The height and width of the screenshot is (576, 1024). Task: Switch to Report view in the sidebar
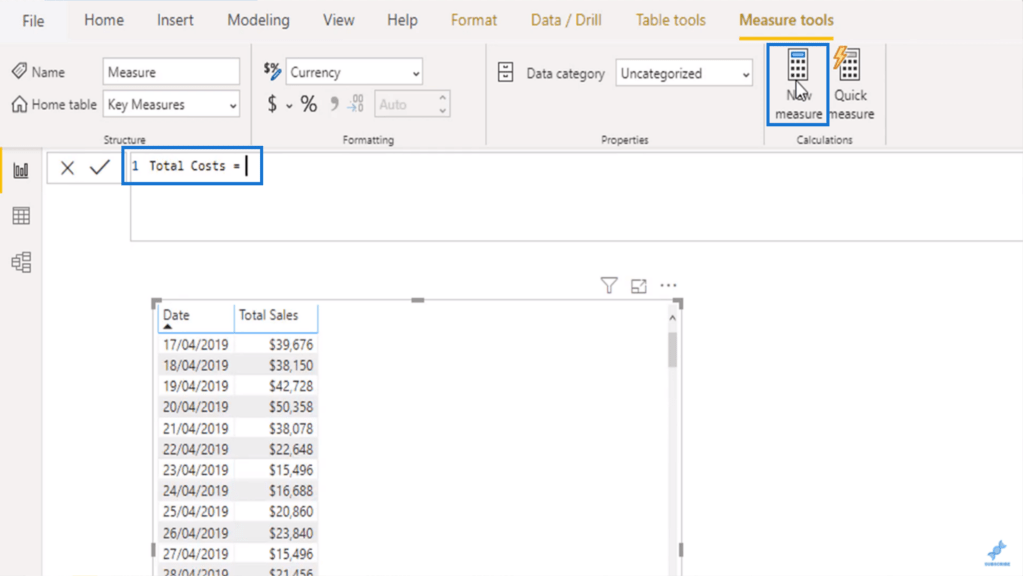[21, 171]
